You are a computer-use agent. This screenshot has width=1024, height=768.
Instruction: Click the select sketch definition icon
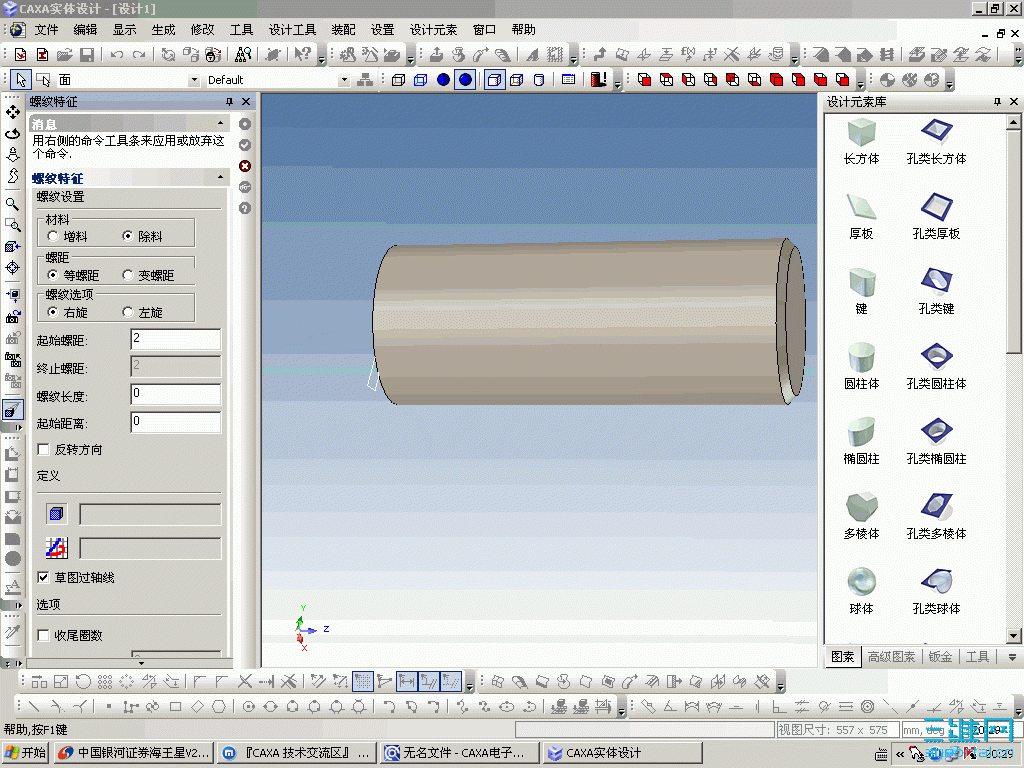coord(56,548)
